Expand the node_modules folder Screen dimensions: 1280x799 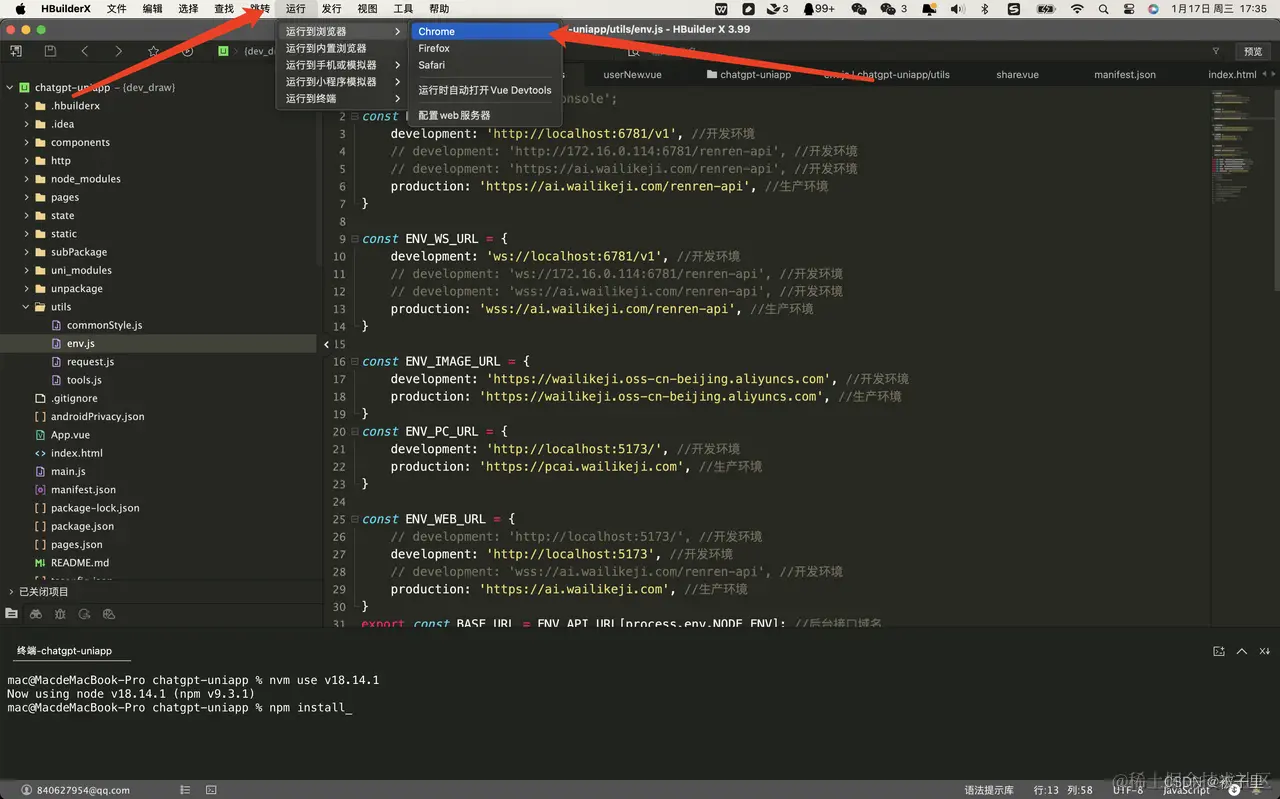27,179
